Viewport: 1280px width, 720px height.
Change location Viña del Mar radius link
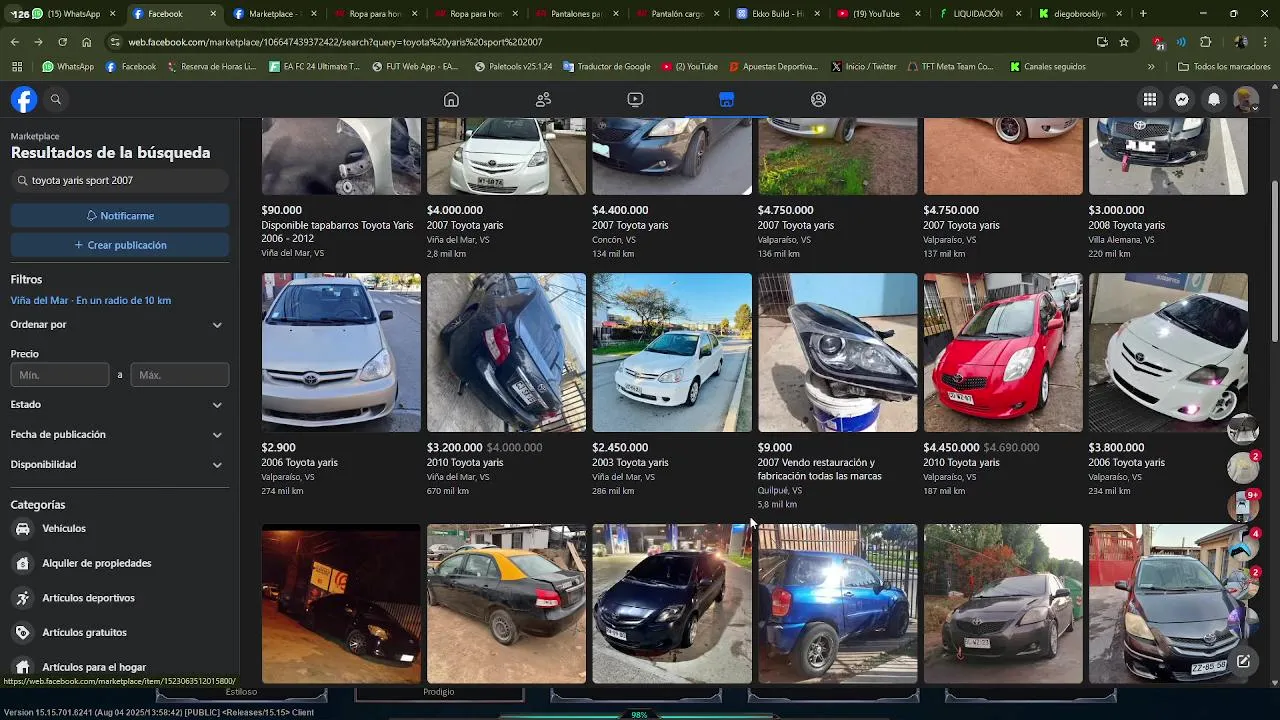[91, 300]
